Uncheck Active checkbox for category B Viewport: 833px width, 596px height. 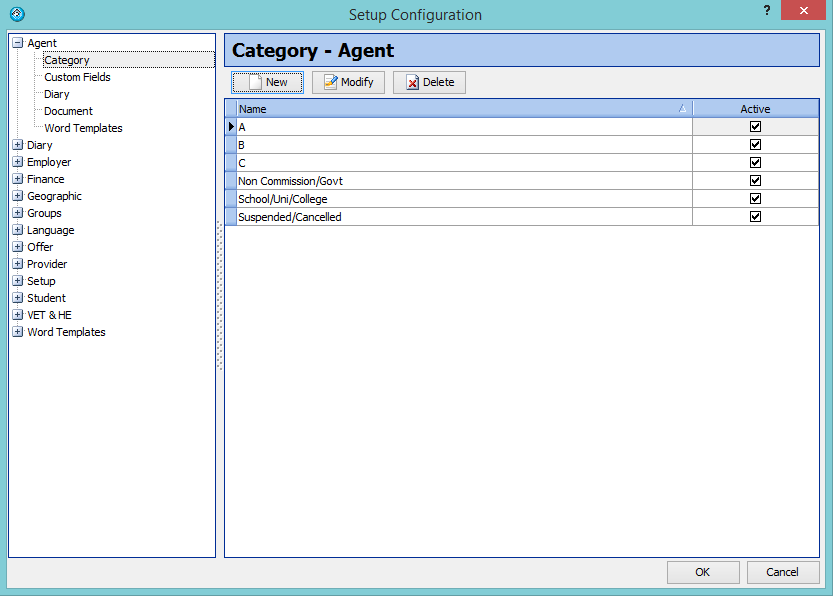point(755,145)
